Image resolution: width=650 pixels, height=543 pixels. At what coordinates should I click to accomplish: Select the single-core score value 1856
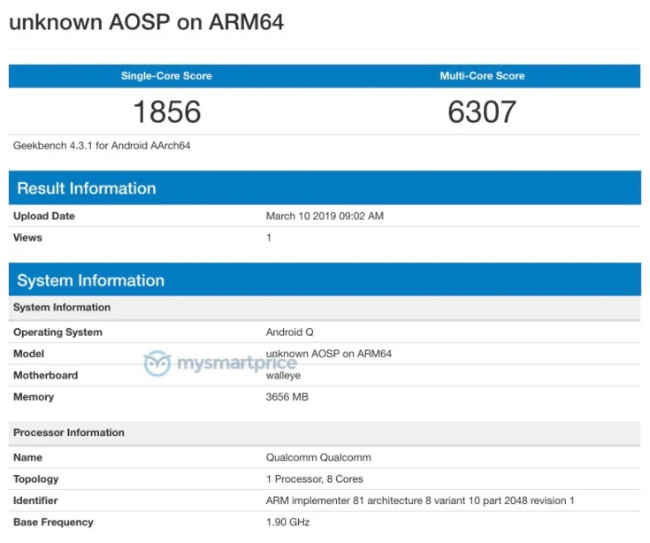[167, 112]
